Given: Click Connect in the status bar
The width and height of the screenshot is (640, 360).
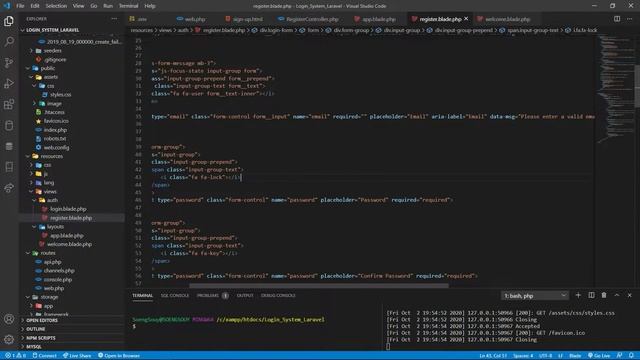Looking at the screenshot, I should [x=44, y=356].
